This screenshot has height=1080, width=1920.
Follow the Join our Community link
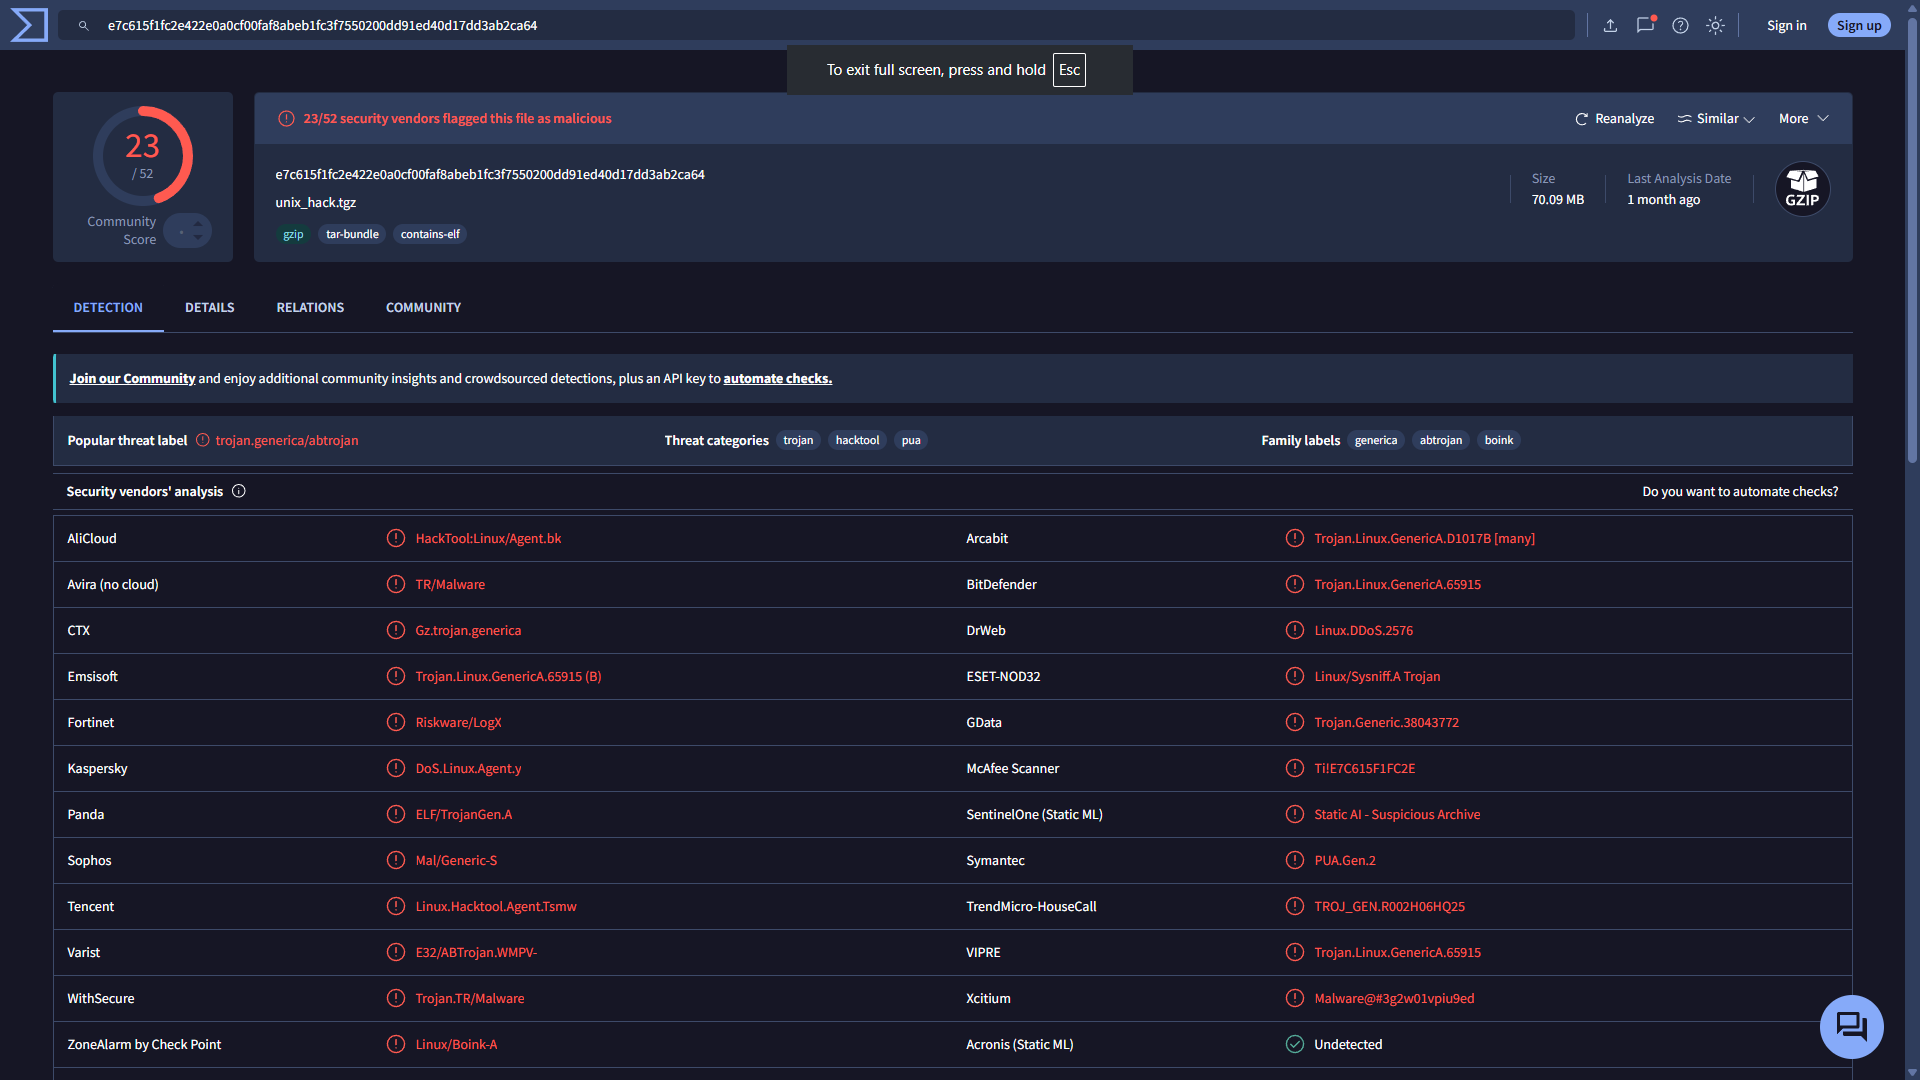pos(132,378)
